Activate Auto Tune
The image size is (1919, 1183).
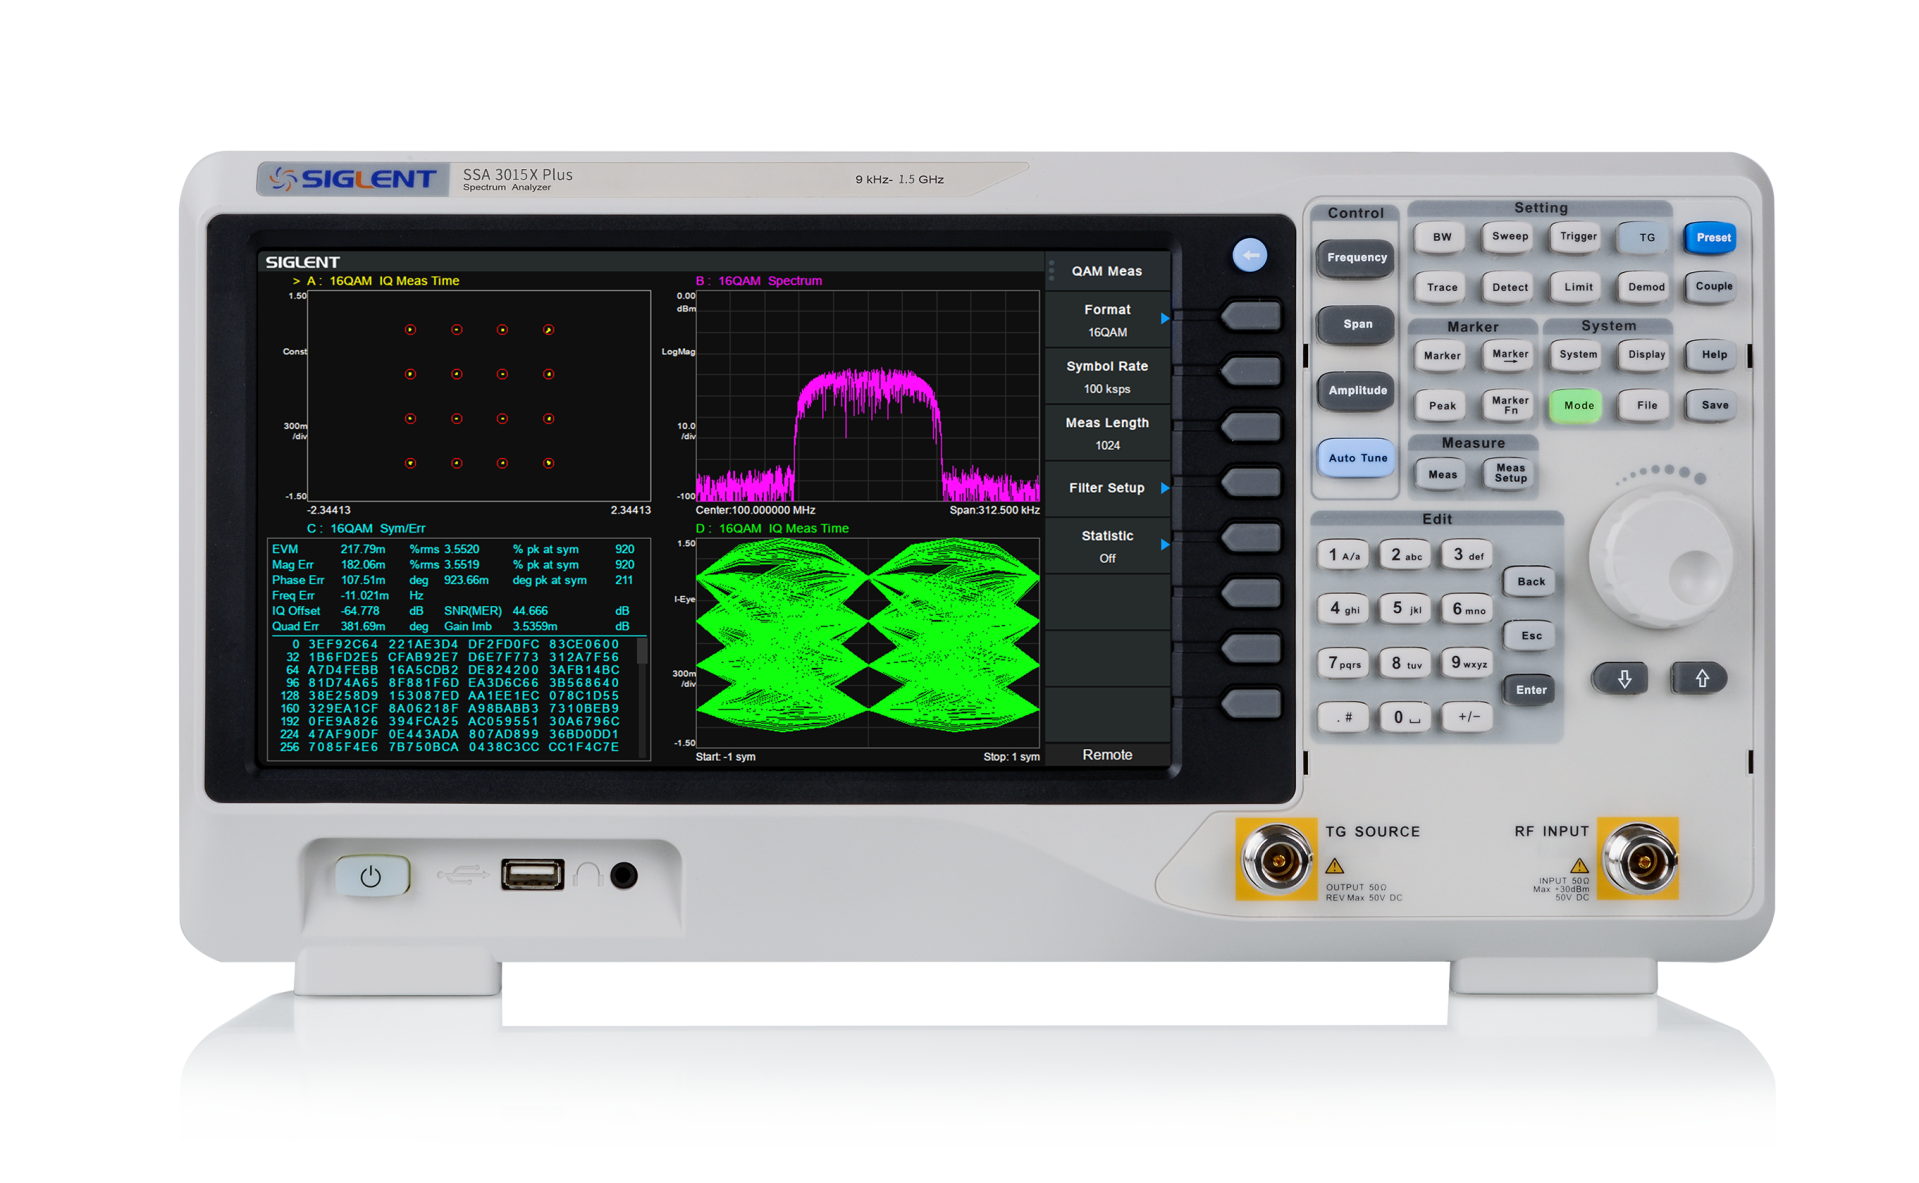[1355, 458]
